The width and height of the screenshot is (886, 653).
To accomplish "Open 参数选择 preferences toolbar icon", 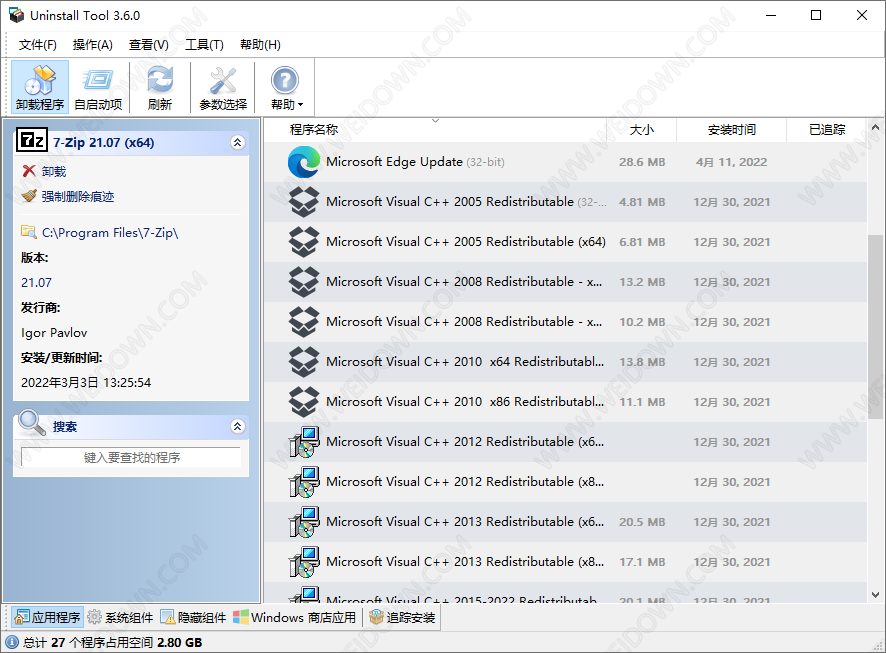I will 223,87.
